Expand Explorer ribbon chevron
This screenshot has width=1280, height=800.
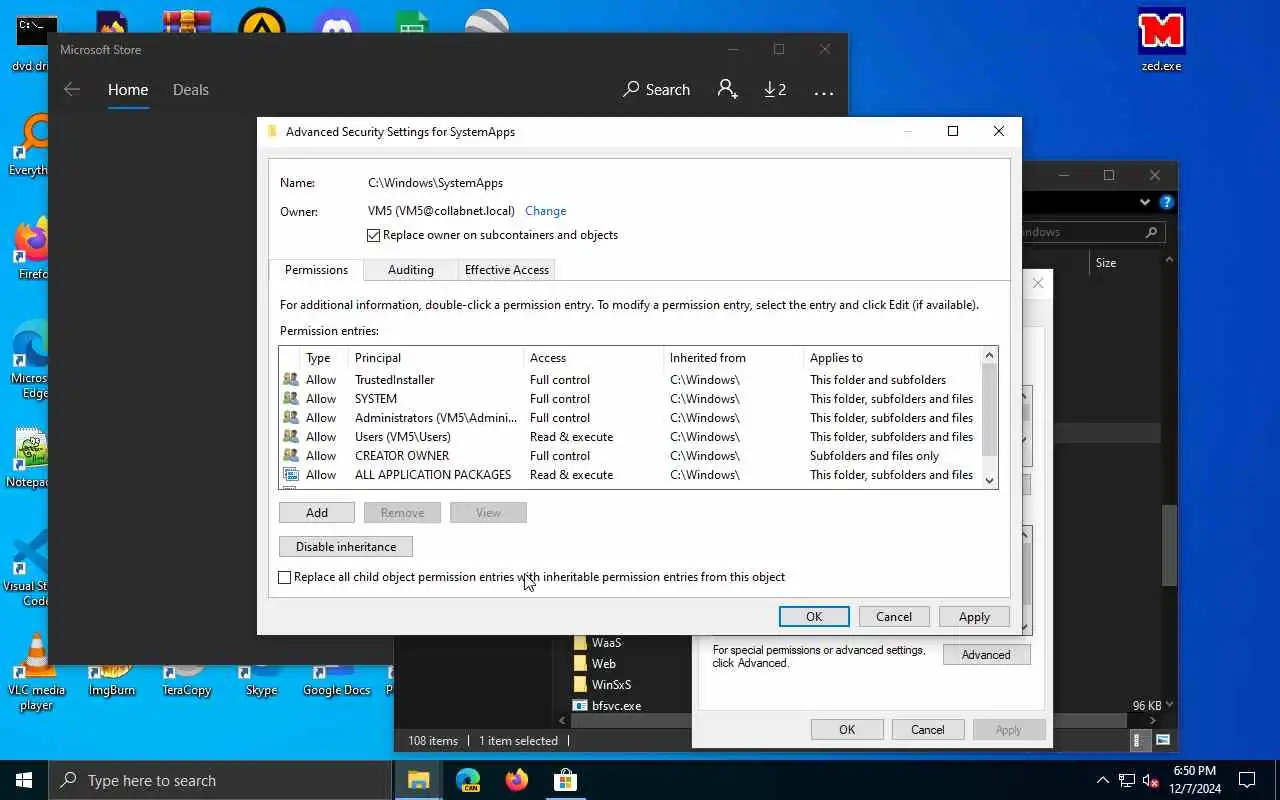[1145, 202]
